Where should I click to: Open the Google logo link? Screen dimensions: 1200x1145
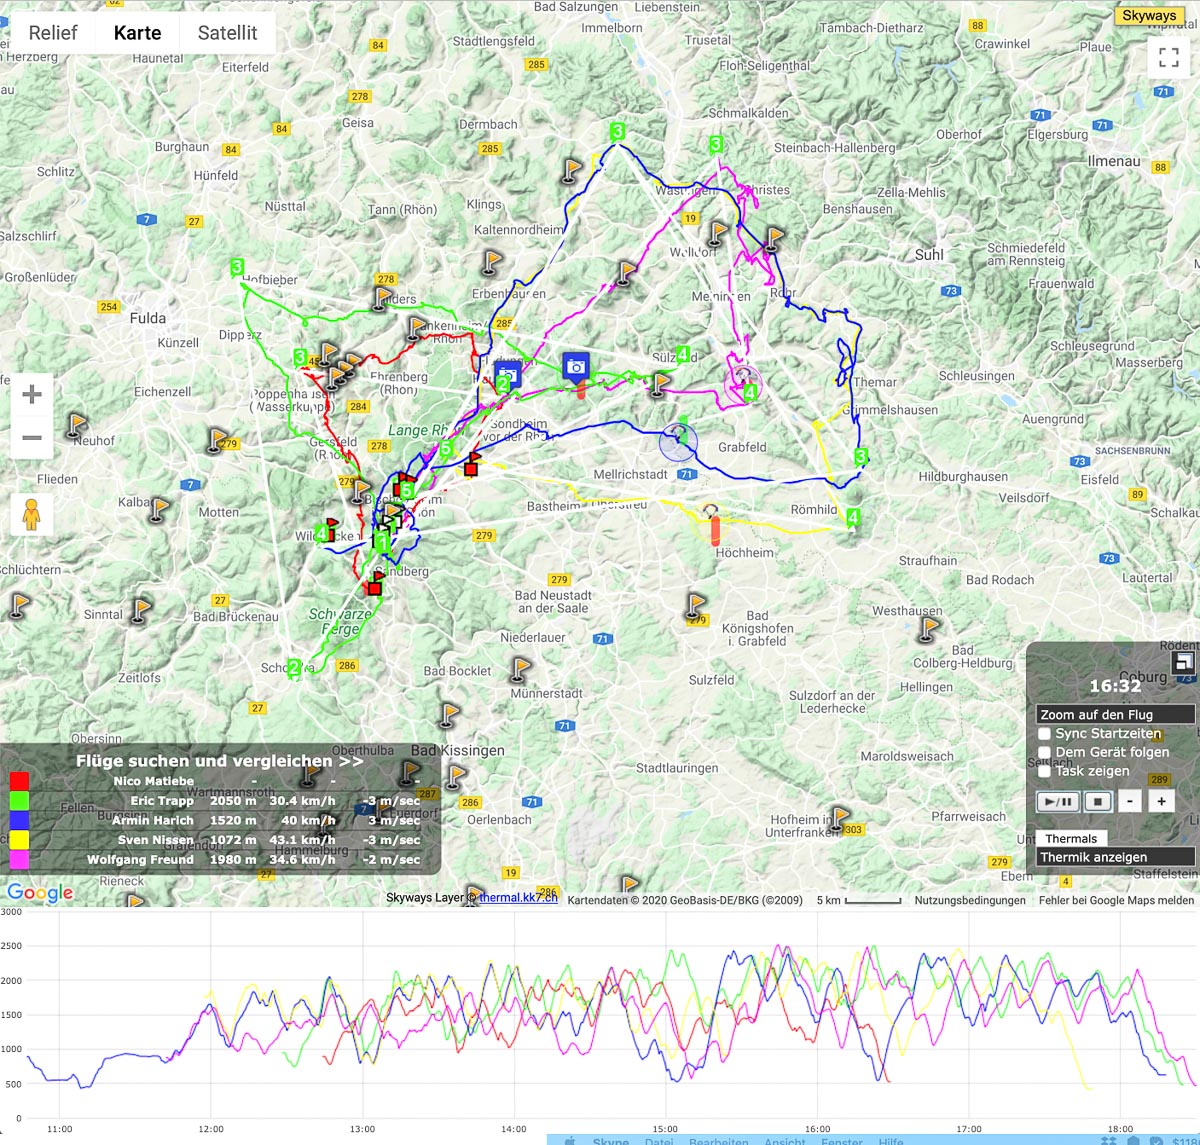pyautogui.click(x=40, y=892)
